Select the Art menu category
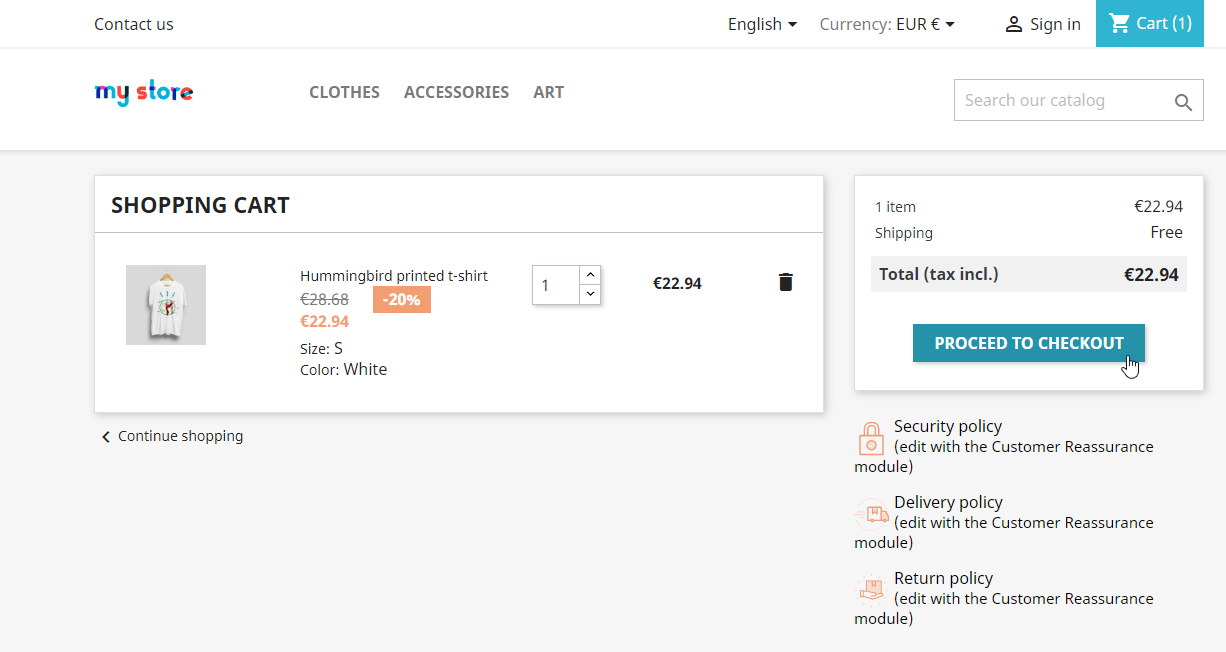The image size is (1226, 652). [x=548, y=92]
